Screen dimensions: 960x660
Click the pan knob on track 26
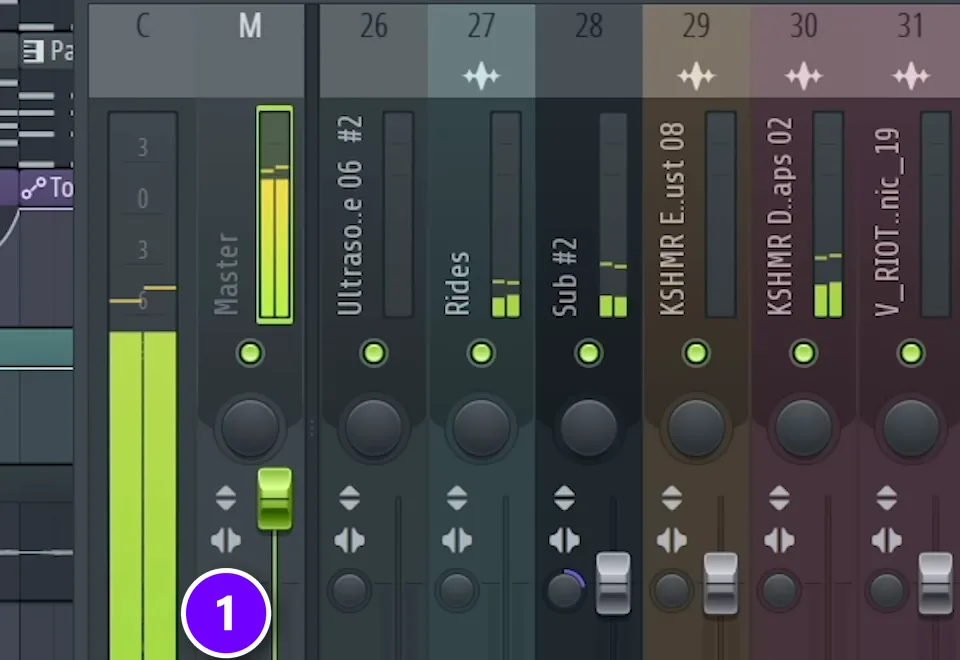tap(374, 429)
